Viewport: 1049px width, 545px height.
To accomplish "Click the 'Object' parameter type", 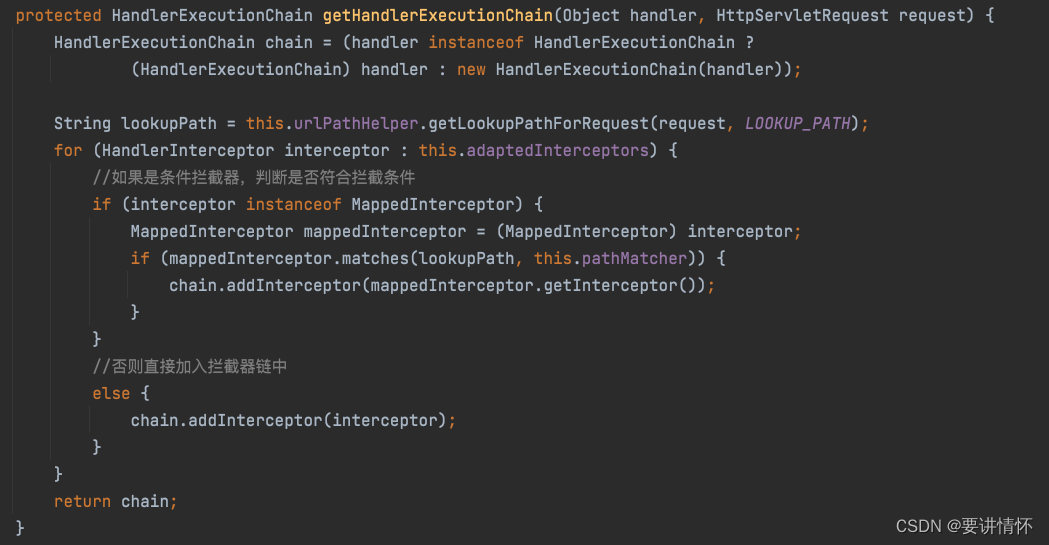I will pos(591,15).
